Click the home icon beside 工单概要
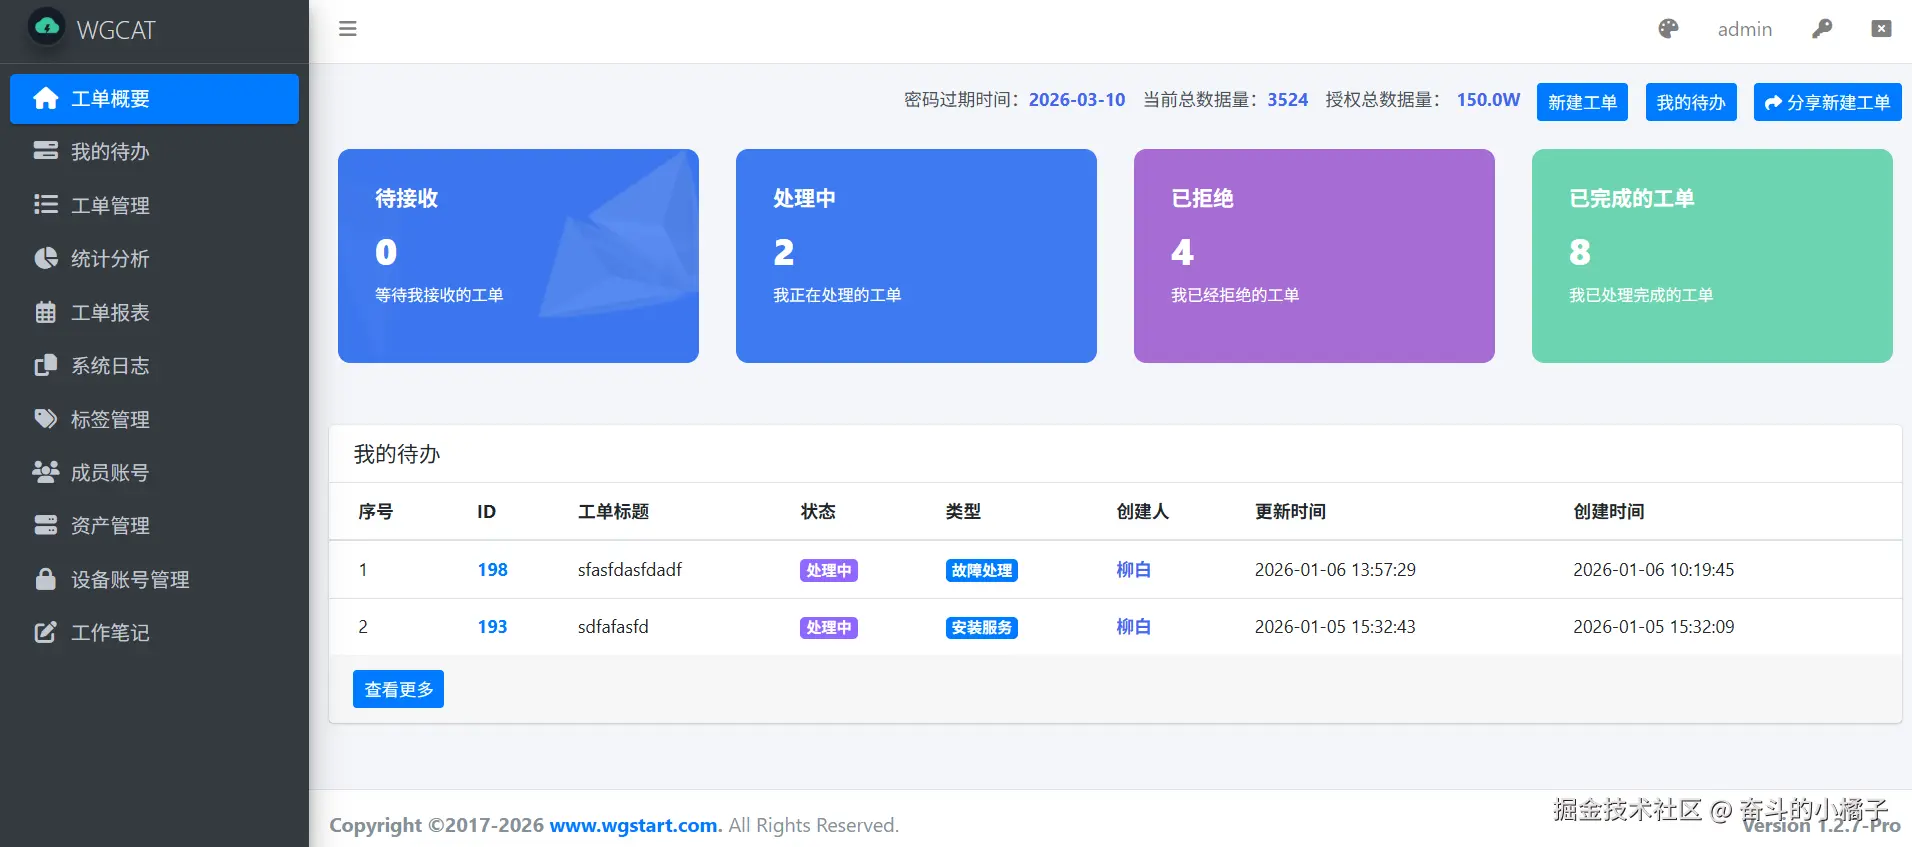 (46, 98)
